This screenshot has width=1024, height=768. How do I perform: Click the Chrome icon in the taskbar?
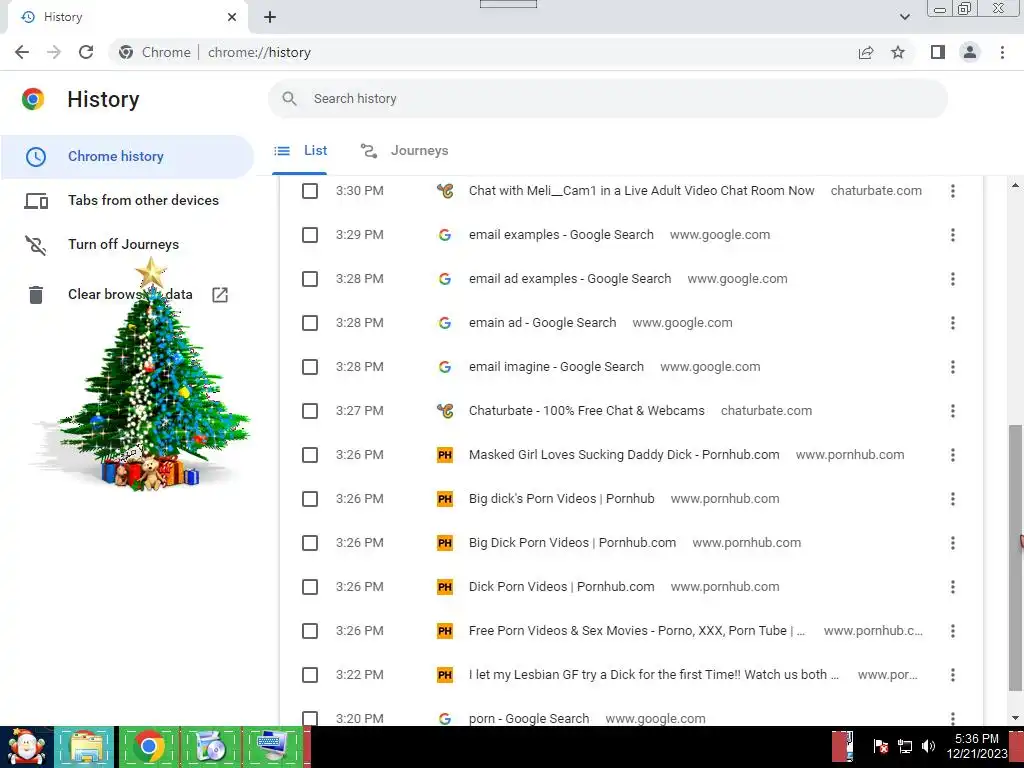(149, 747)
